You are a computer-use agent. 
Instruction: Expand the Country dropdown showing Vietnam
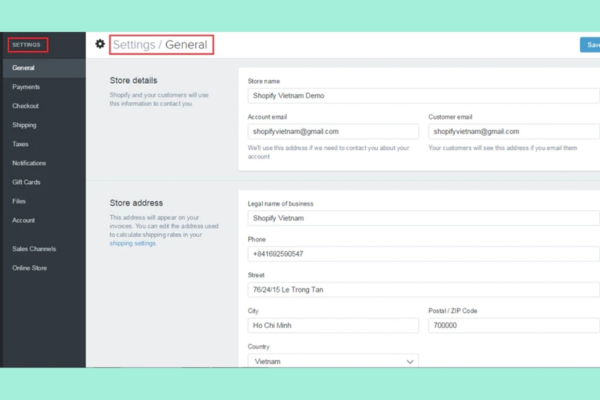pyautogui.click(x=333, y=361)
